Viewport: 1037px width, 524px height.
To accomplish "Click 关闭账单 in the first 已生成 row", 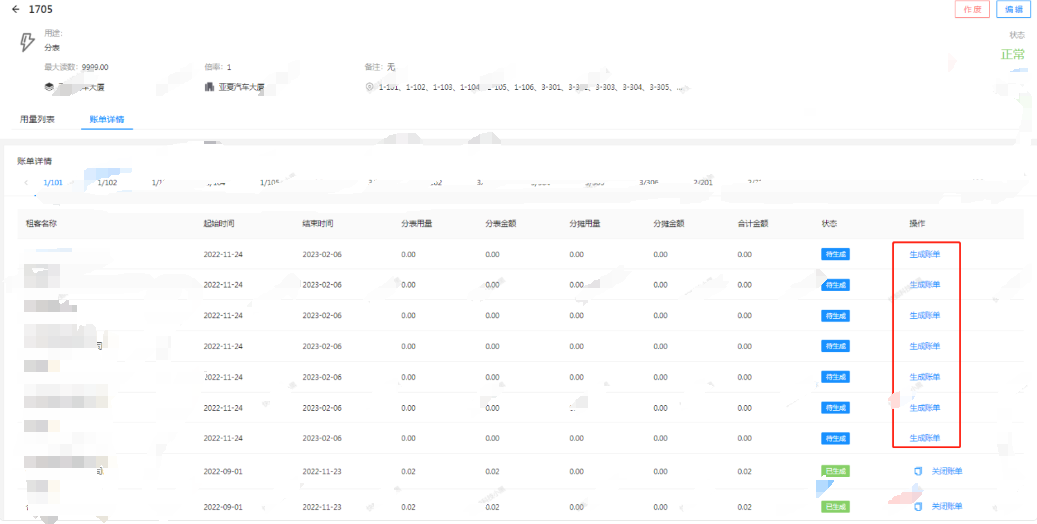I will [946, 470].
